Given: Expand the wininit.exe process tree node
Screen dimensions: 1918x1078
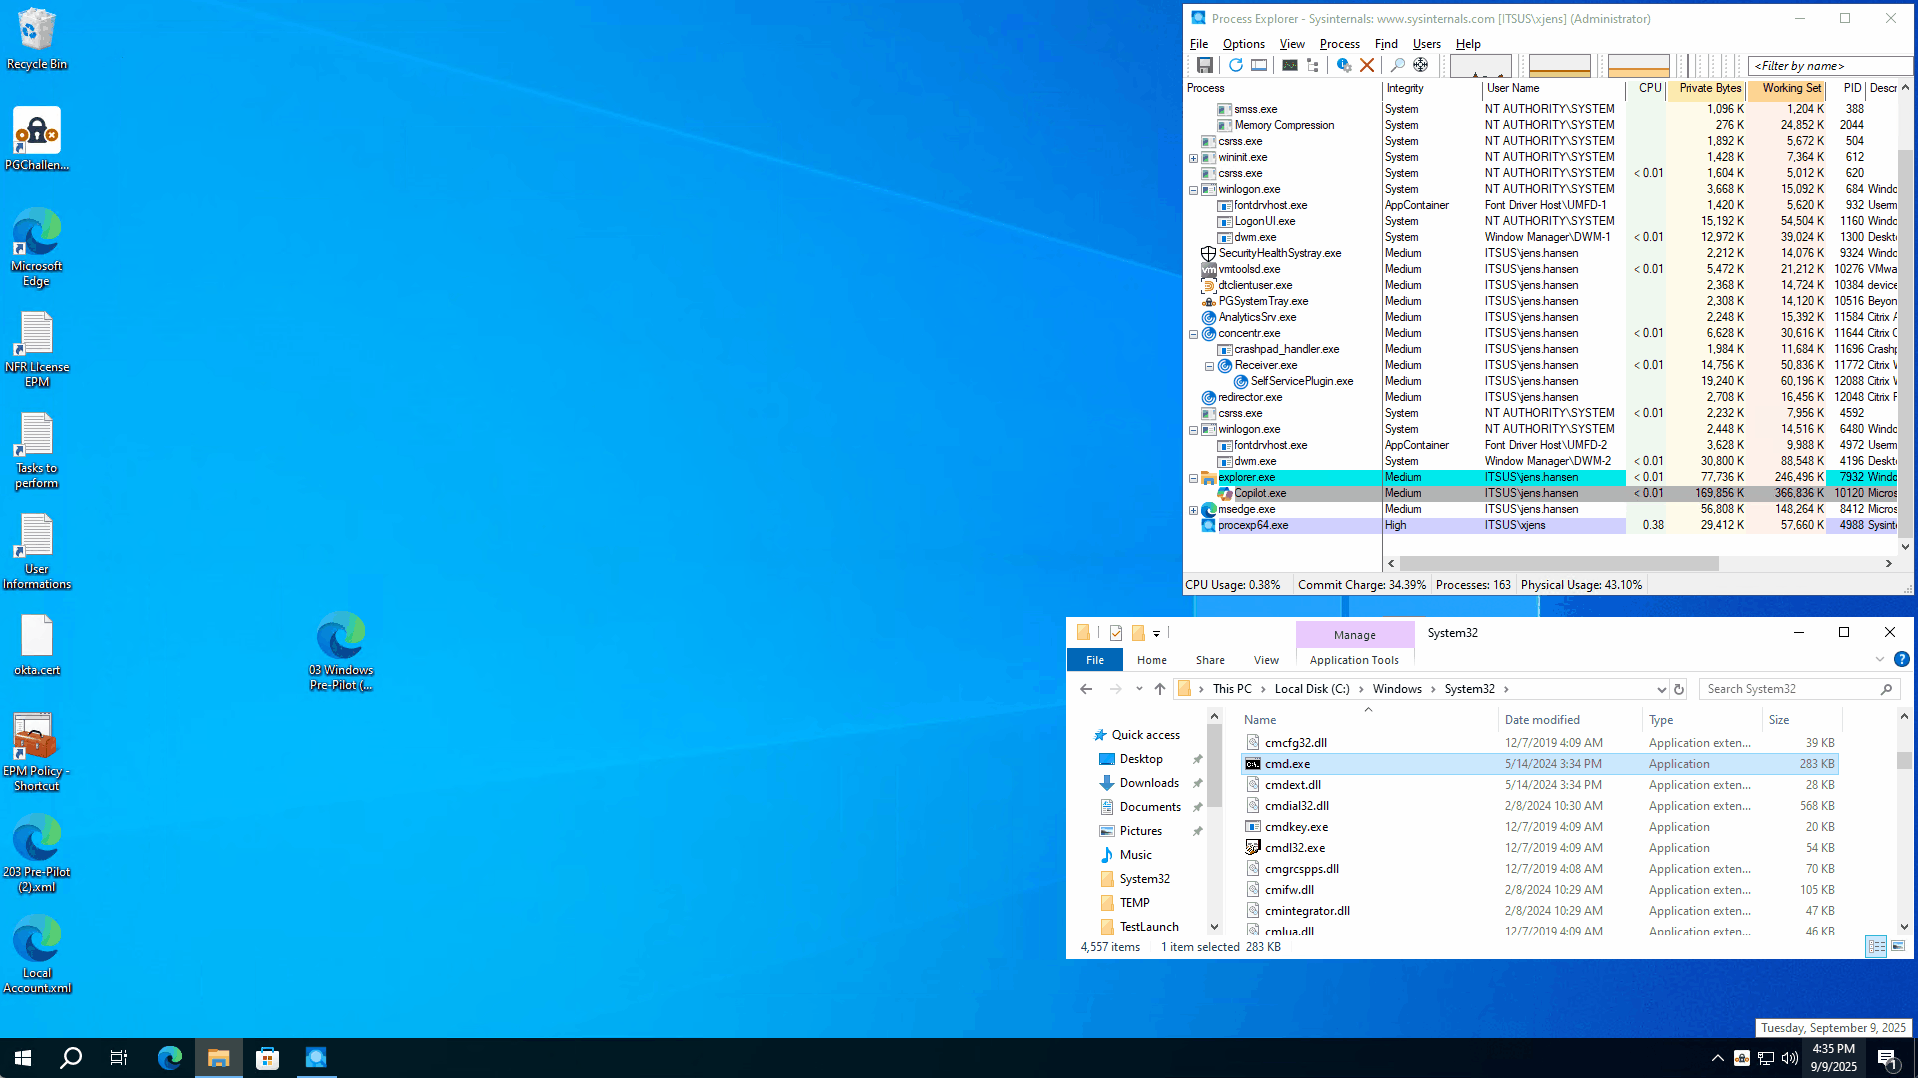Looking at the screenshot, I should click(1193, 158).
